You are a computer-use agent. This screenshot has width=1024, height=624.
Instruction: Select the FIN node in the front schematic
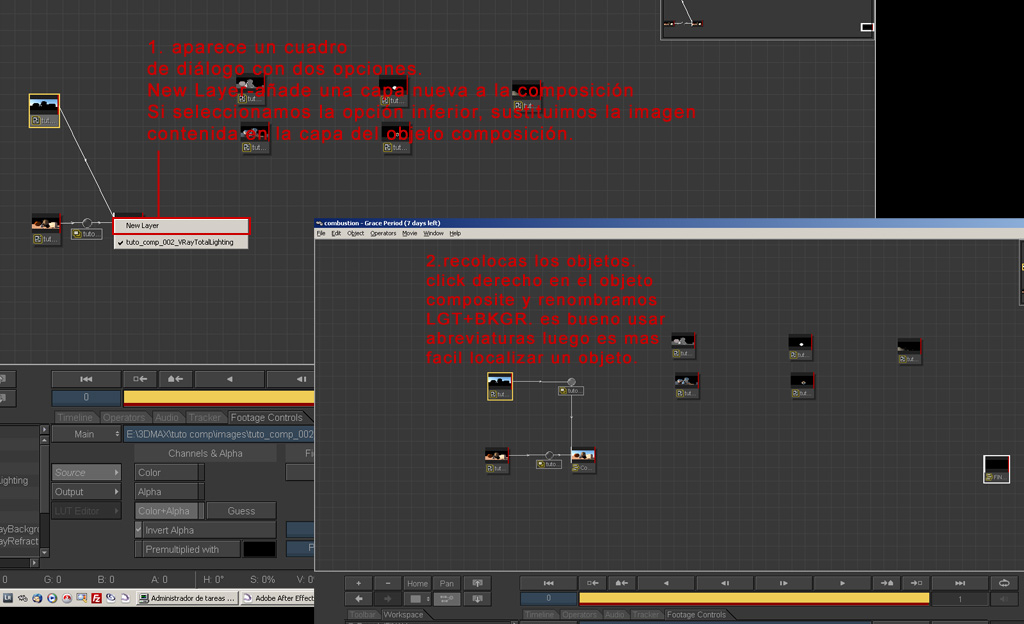click(x=997, y=469)
